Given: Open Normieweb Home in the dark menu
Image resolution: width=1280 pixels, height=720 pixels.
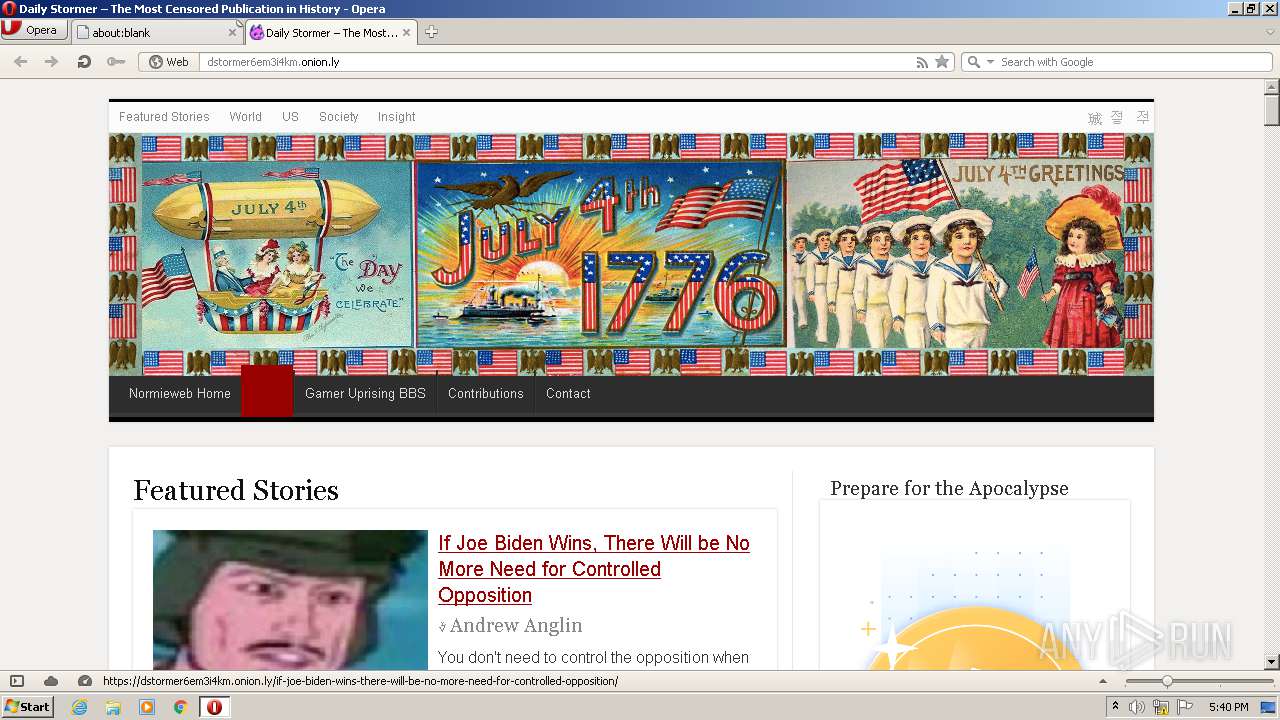Looking at the screenshot, I should (x=180, y=394).
